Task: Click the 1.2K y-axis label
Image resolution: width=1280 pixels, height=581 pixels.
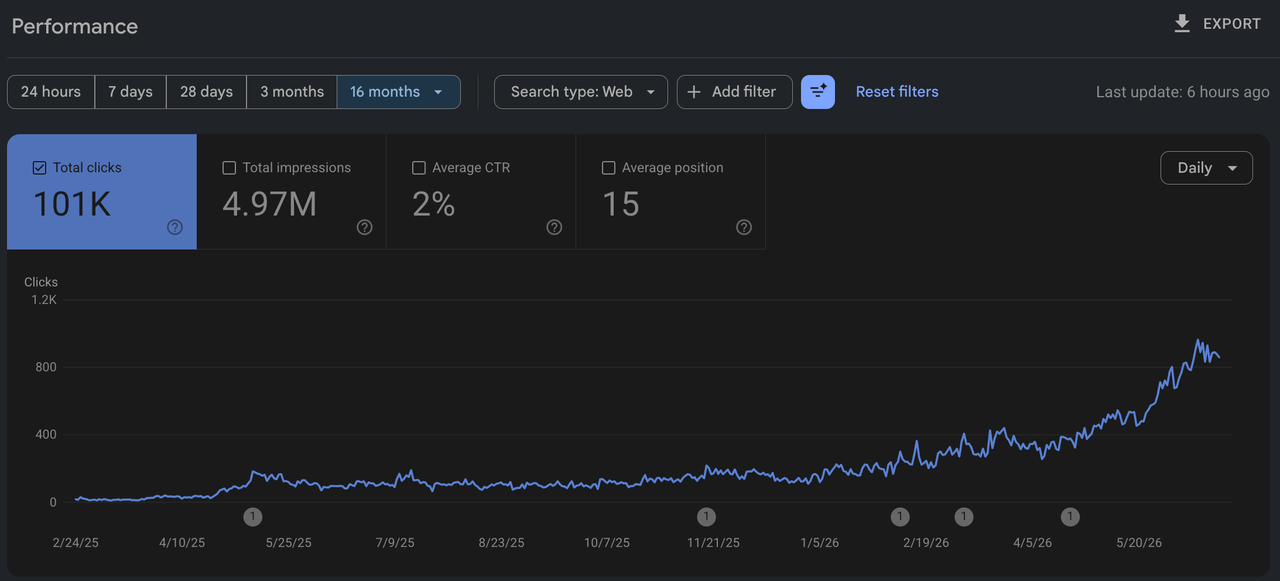Action: click(44, 300)
